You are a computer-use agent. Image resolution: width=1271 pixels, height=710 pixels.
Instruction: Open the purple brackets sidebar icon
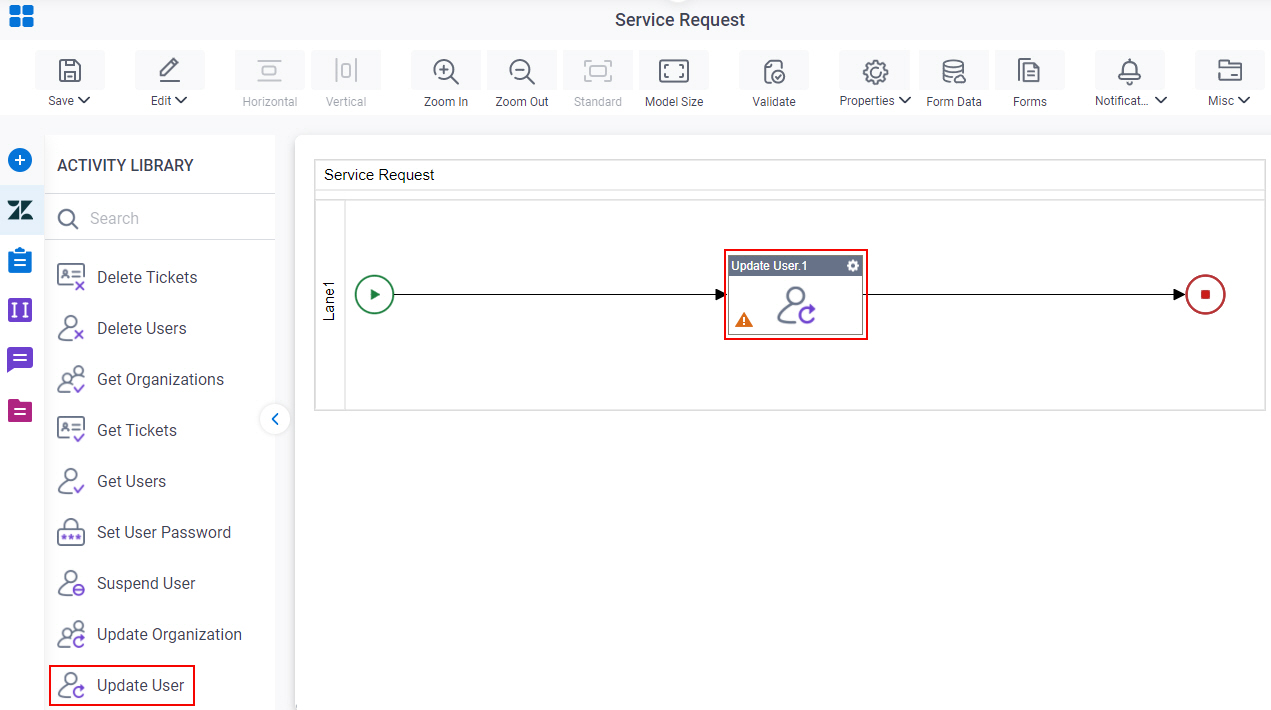pyautogui.click(x=20, y=310)
